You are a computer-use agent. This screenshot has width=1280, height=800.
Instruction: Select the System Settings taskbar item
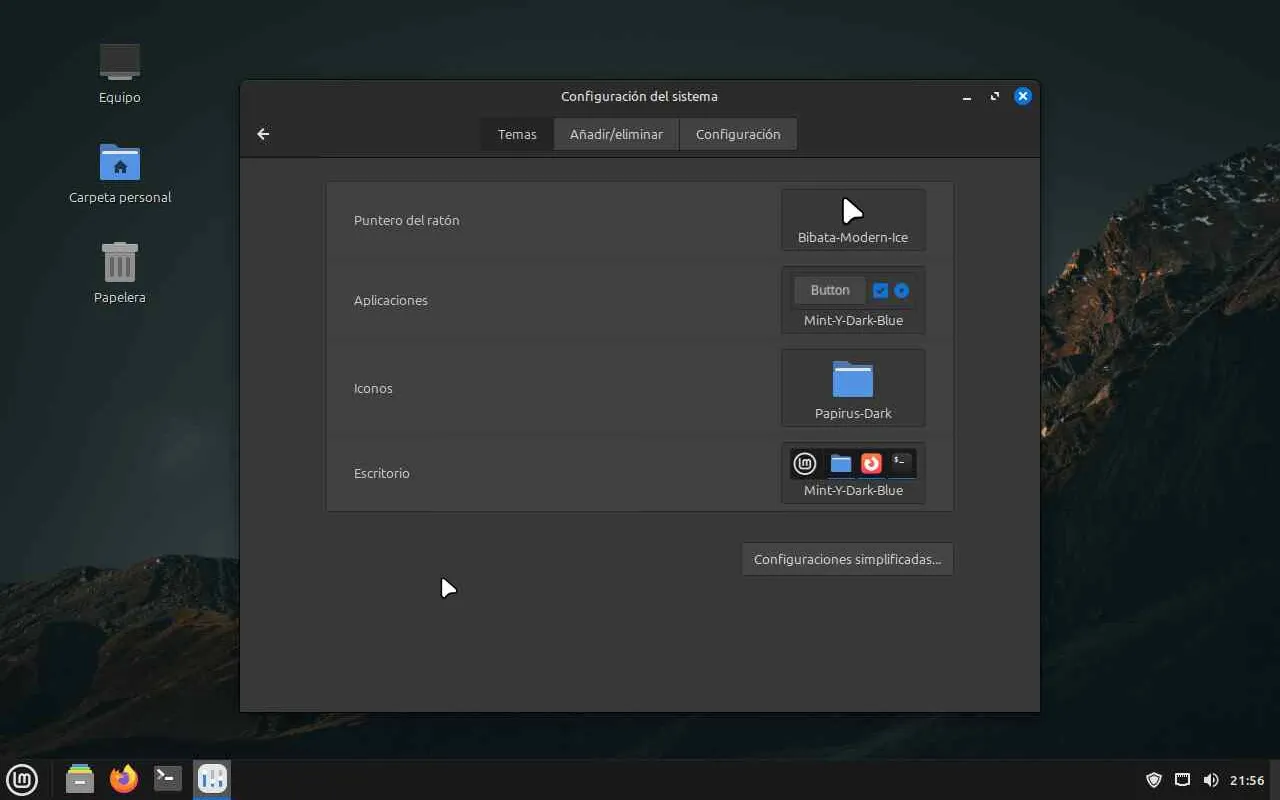212,779
